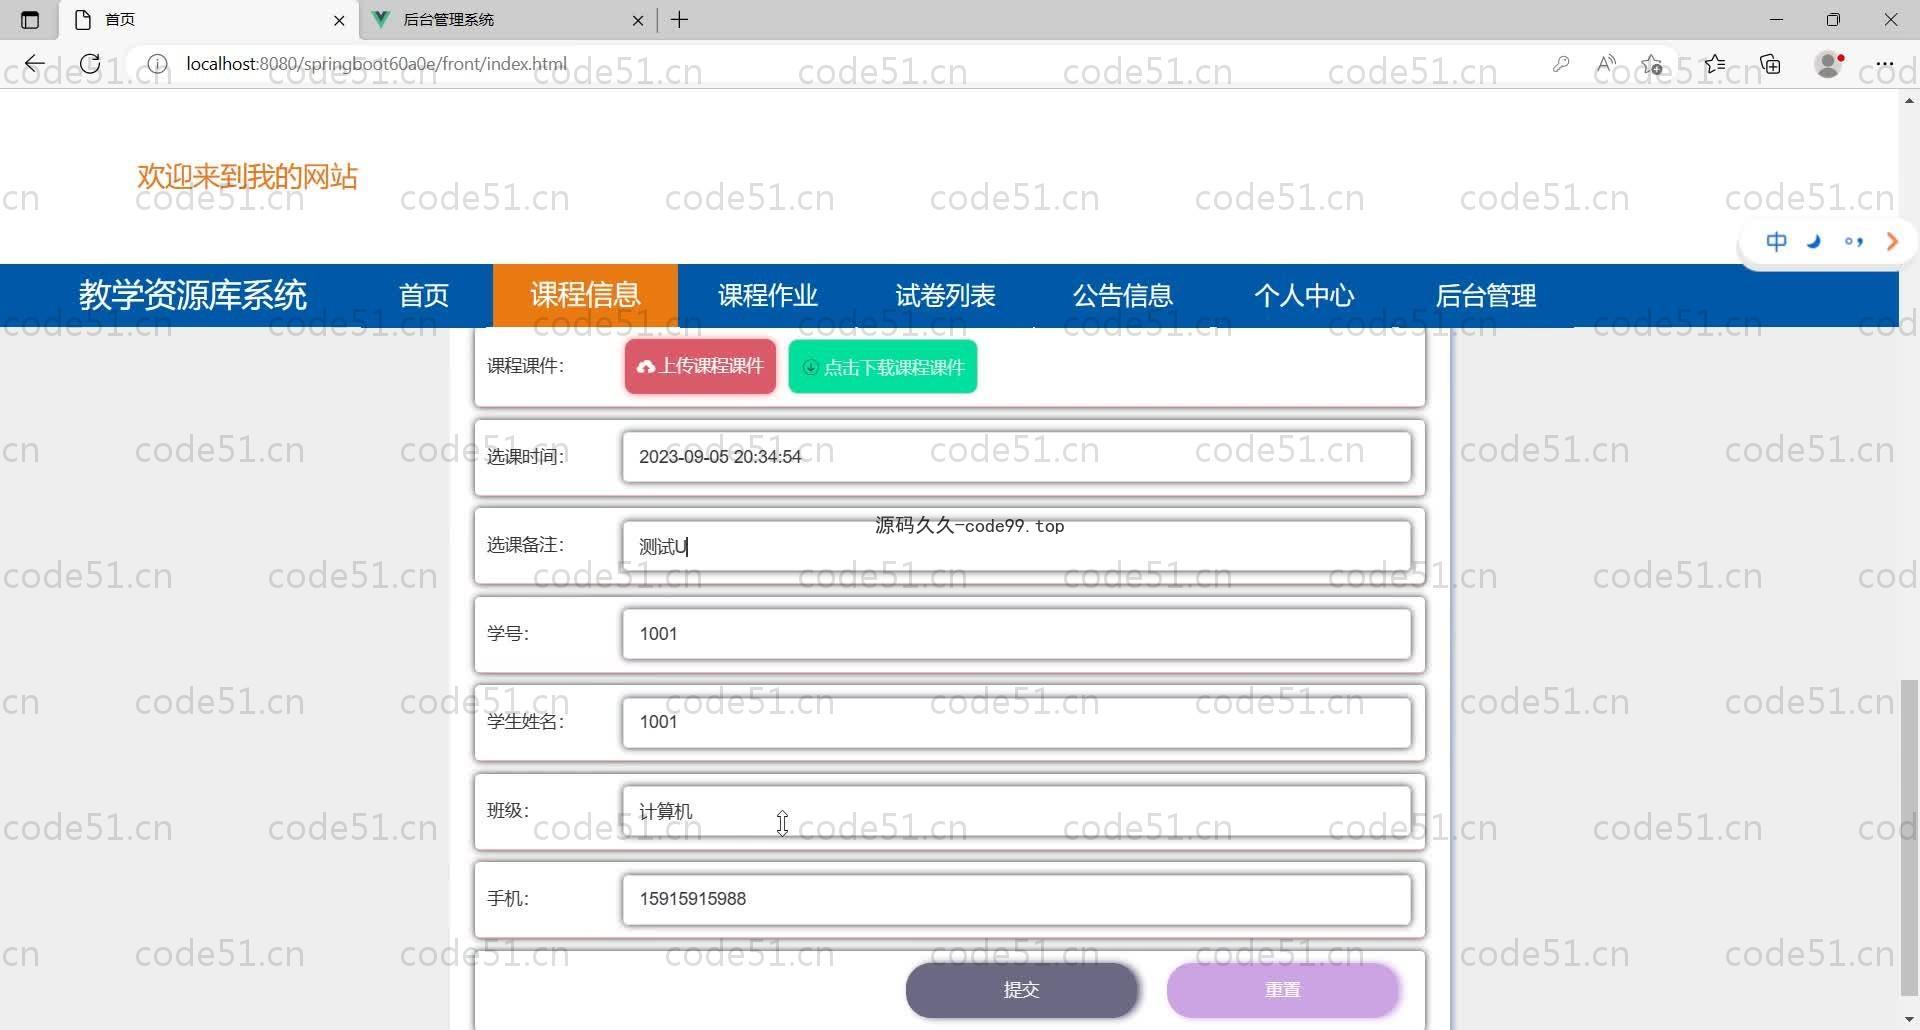Switch to the 首页 browser tab
This screenshot has width=1920, height=1030.
tap(208, 20)
